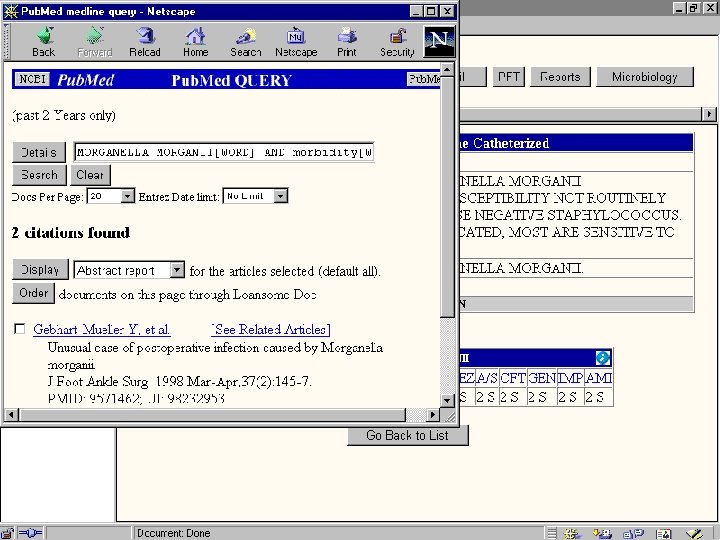Click the CFT column header link
The image size is (720, 540).
point(512,378)
